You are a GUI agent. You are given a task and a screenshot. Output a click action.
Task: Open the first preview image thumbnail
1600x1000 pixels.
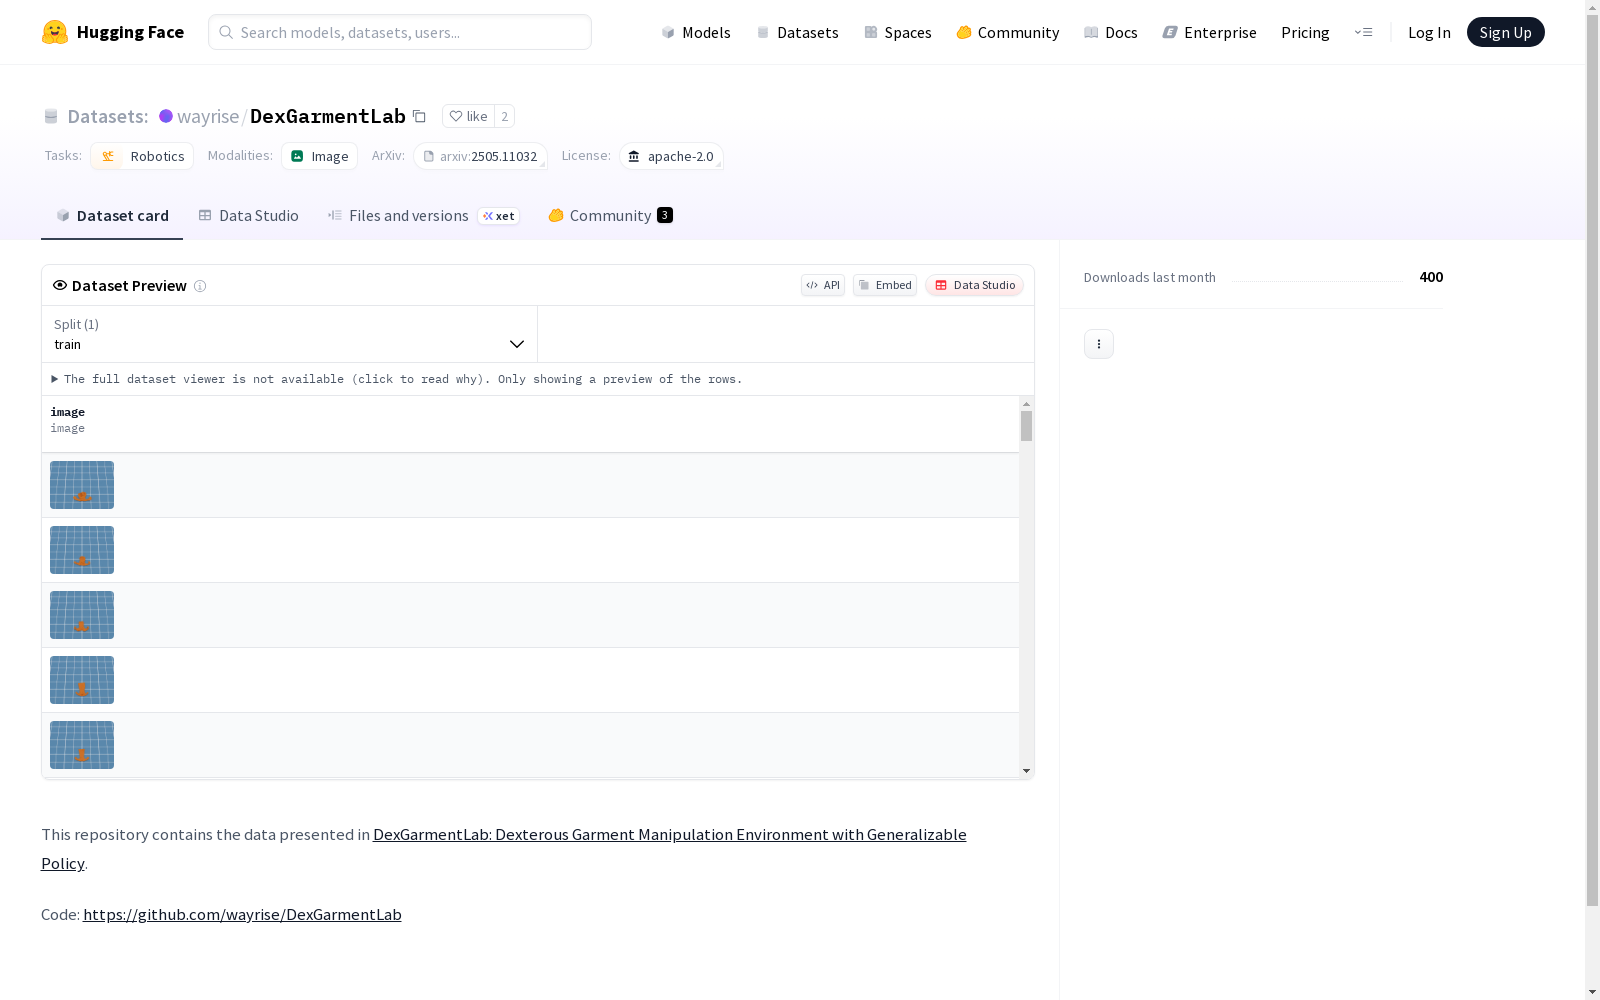pos(82,485)
